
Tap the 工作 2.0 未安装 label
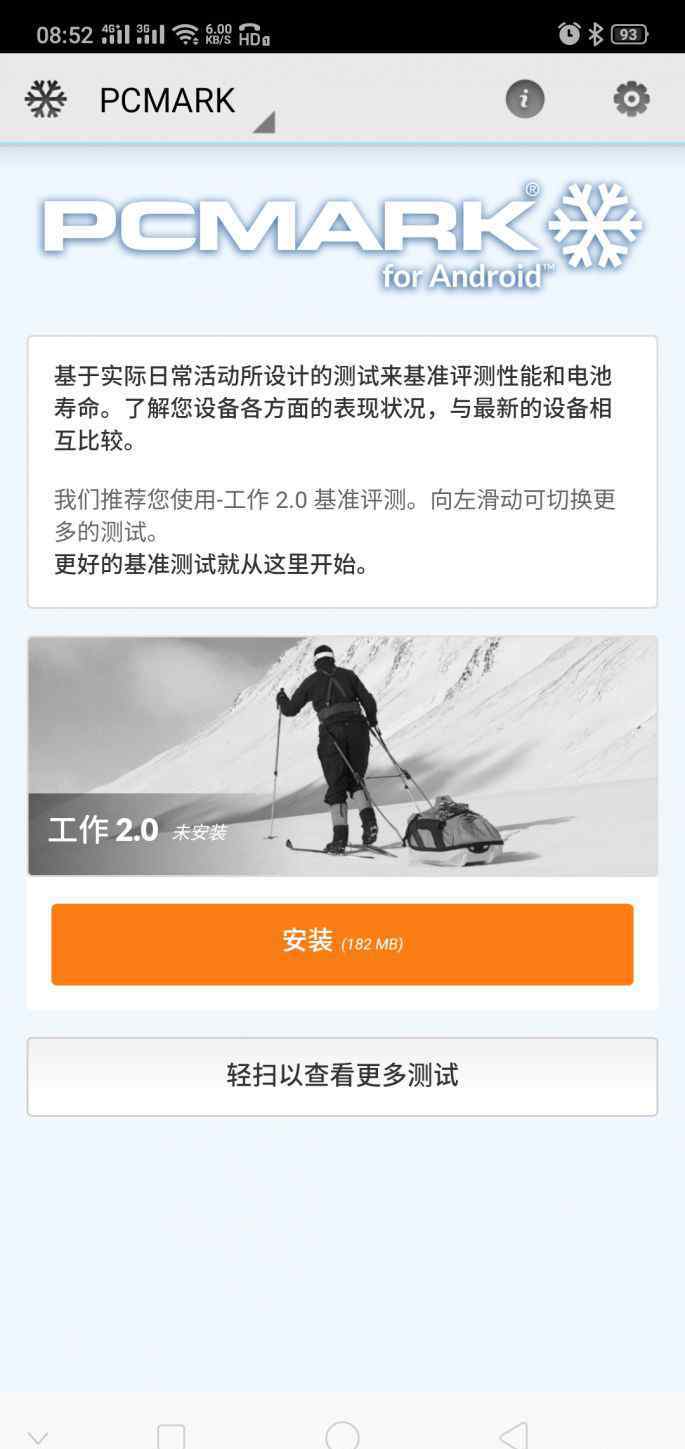click(x=137, y=830)
